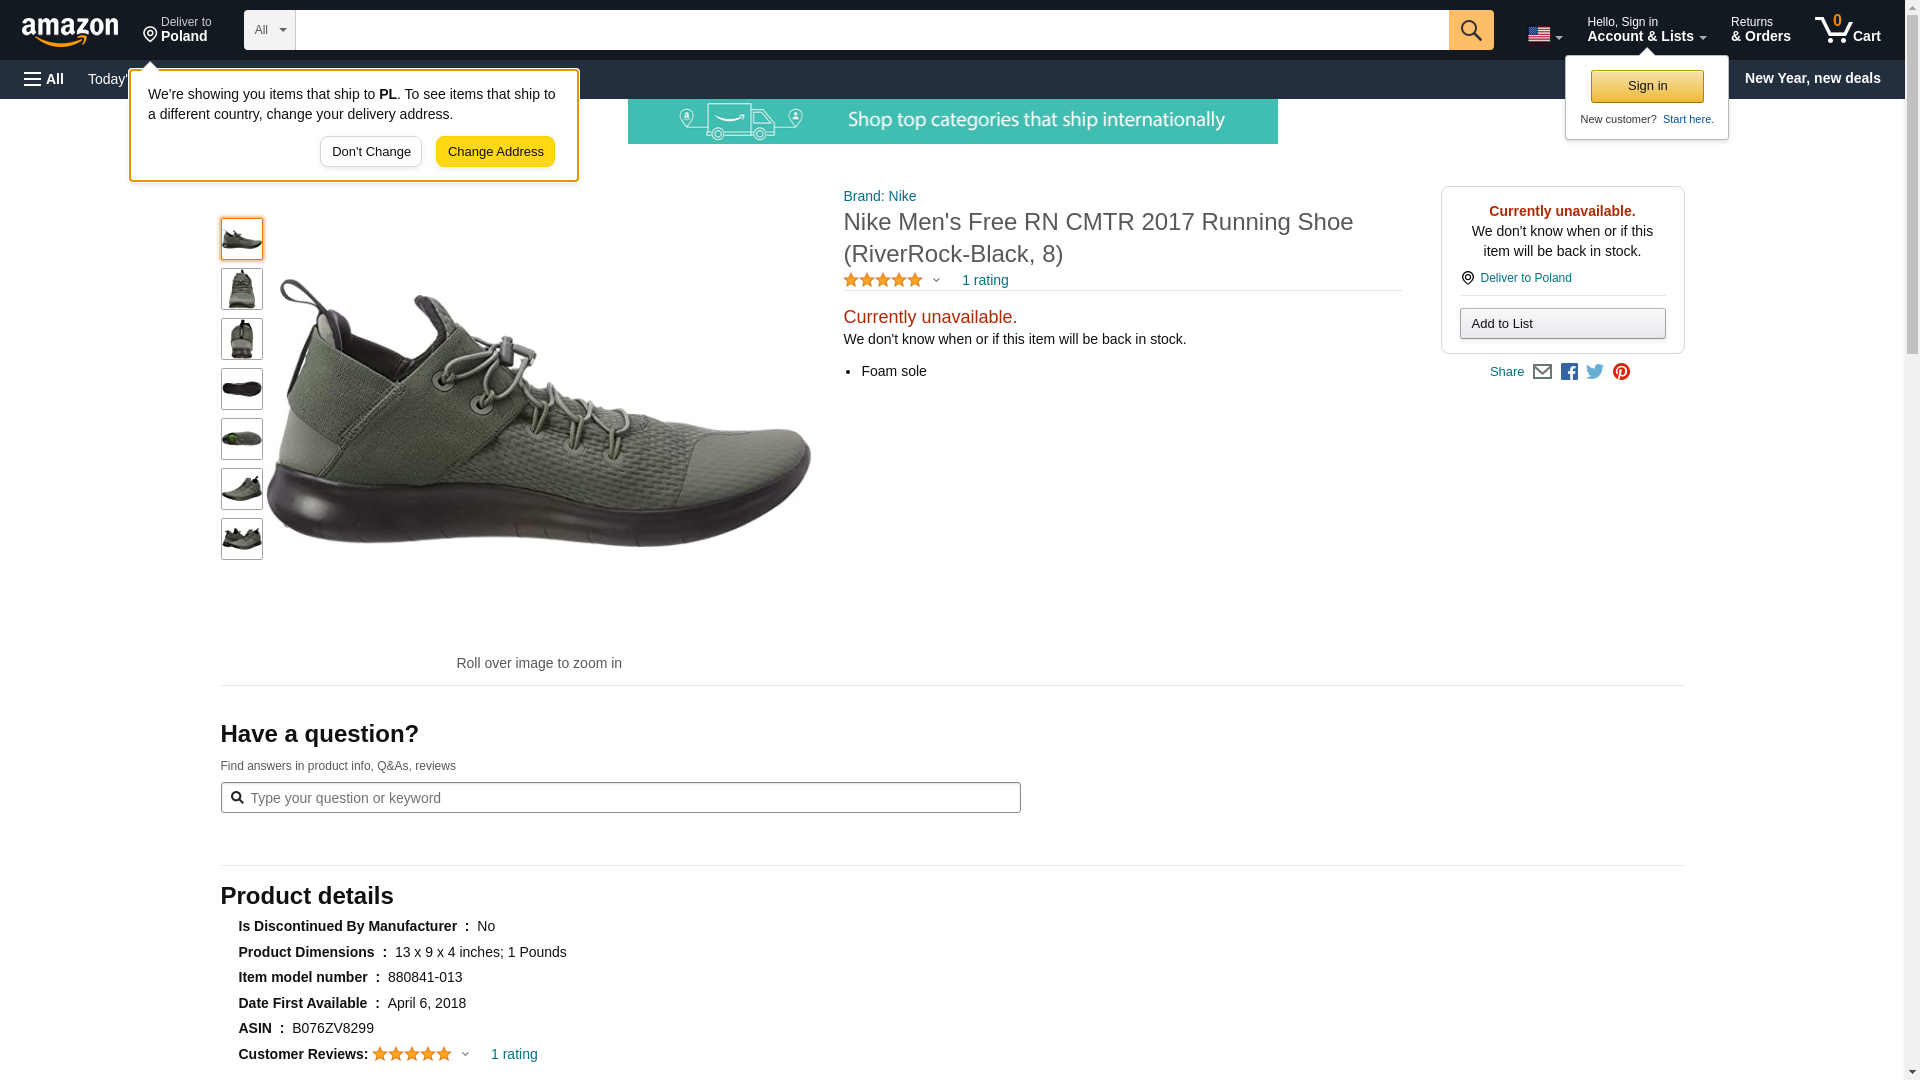This screenshot has width=1920, height=1080.
Task: Expand star rating breakdown near title
Action: click(x=936, y=281)
